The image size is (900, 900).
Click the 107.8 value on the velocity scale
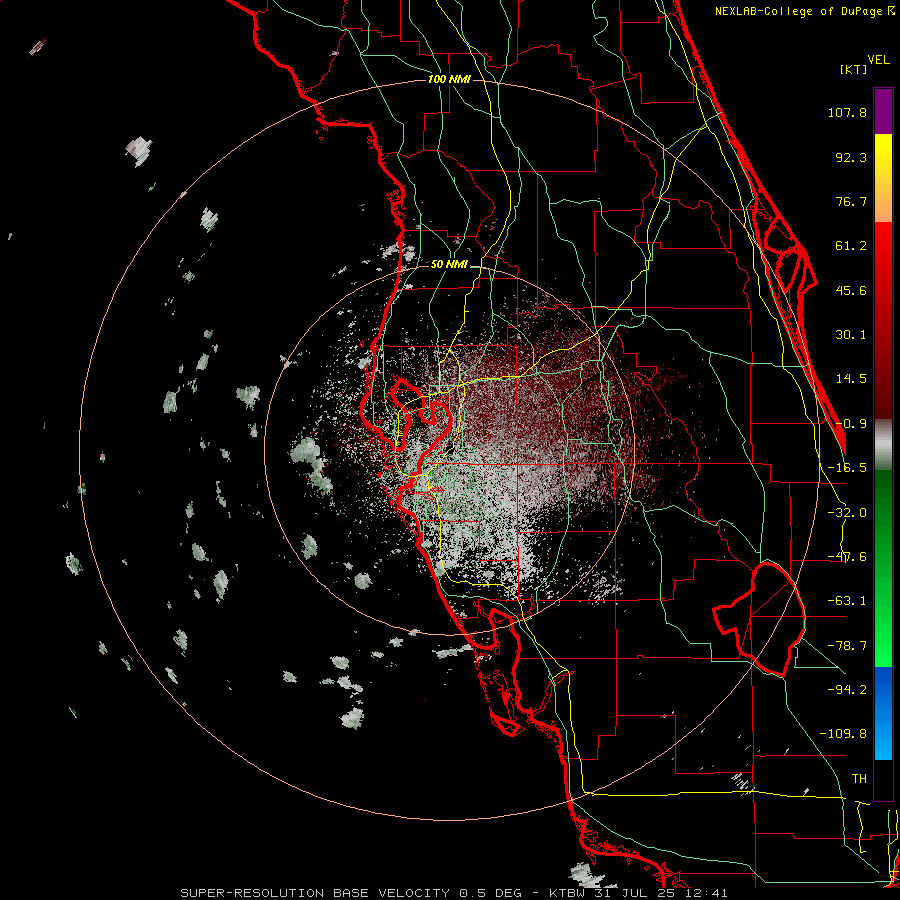(847, 113)
